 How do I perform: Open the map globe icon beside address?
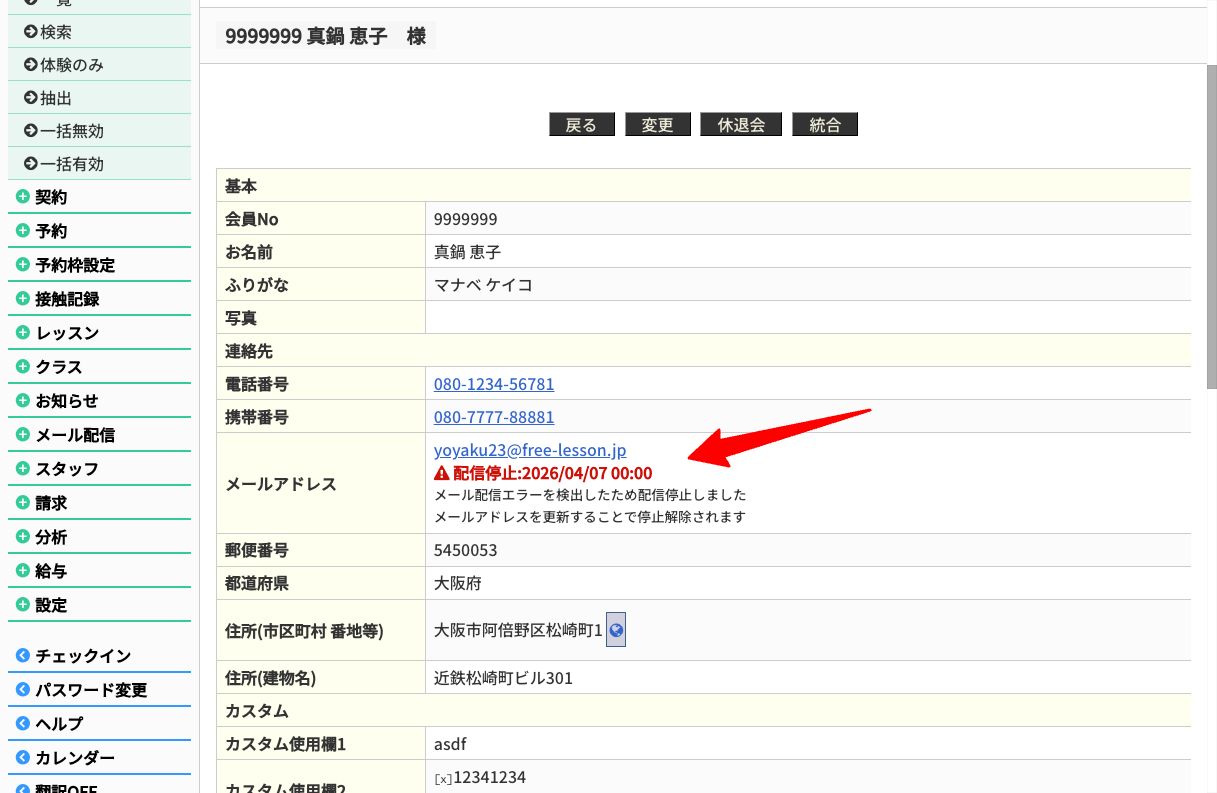point(616,630)
